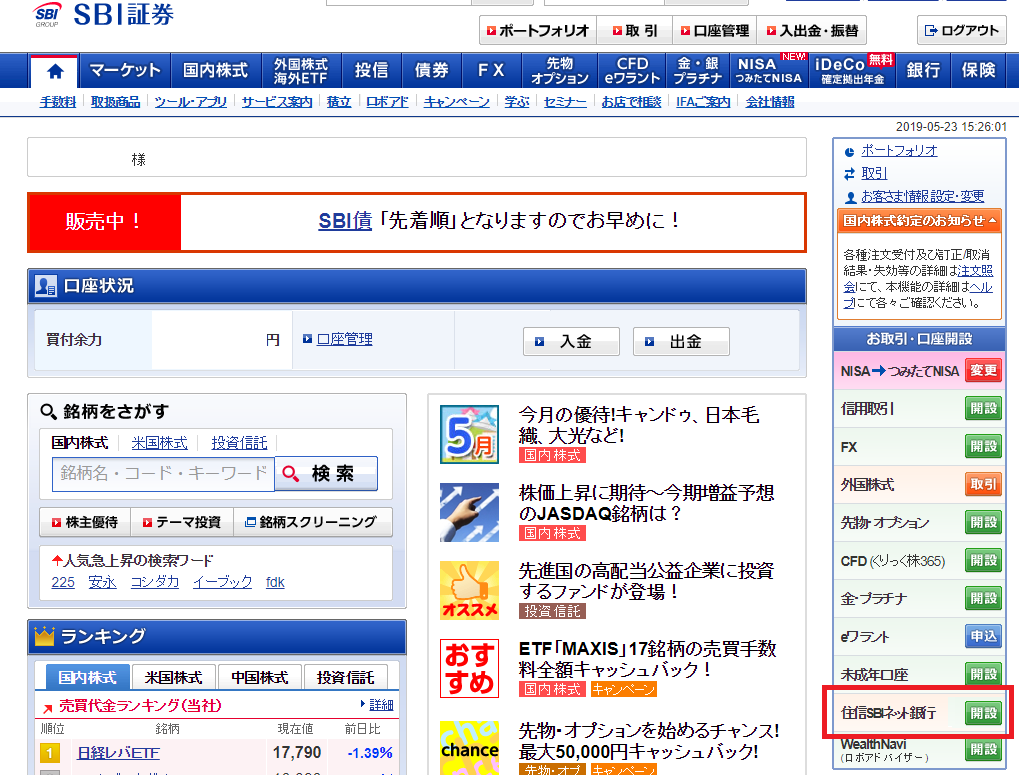This screenshot has height=775, width=1019.
Task: Click the 出金 button
Action: 681,342
